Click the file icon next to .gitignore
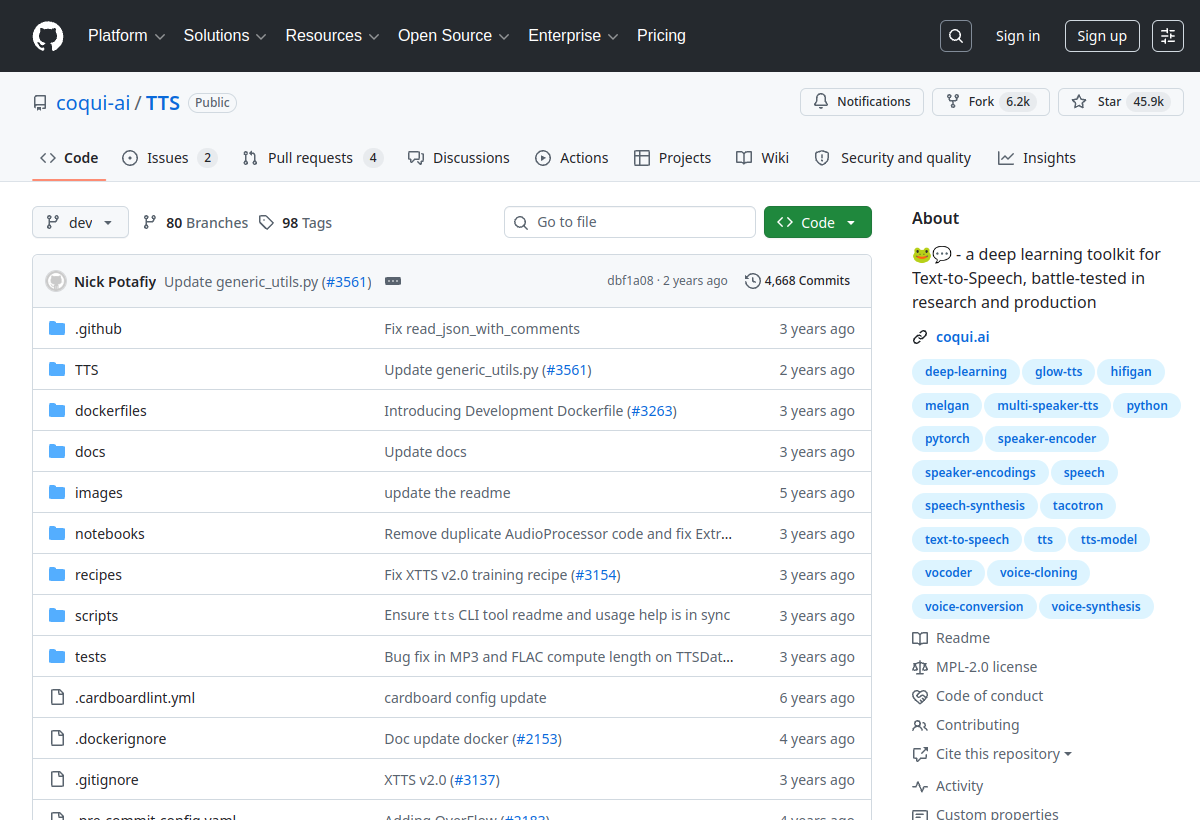 57,780
